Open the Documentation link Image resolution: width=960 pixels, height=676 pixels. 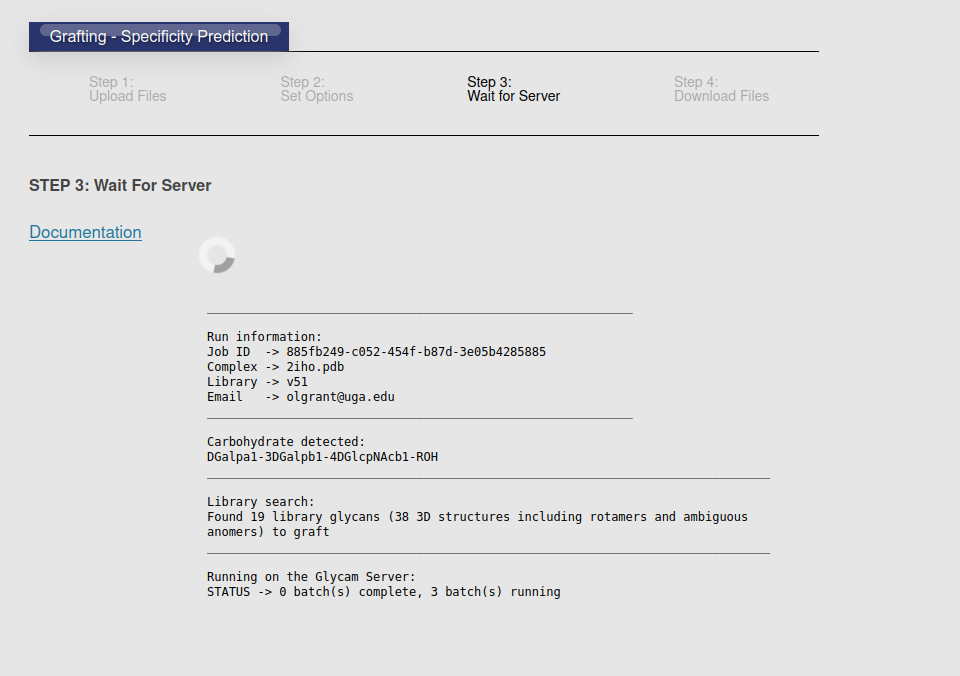(x=85, y=232)
